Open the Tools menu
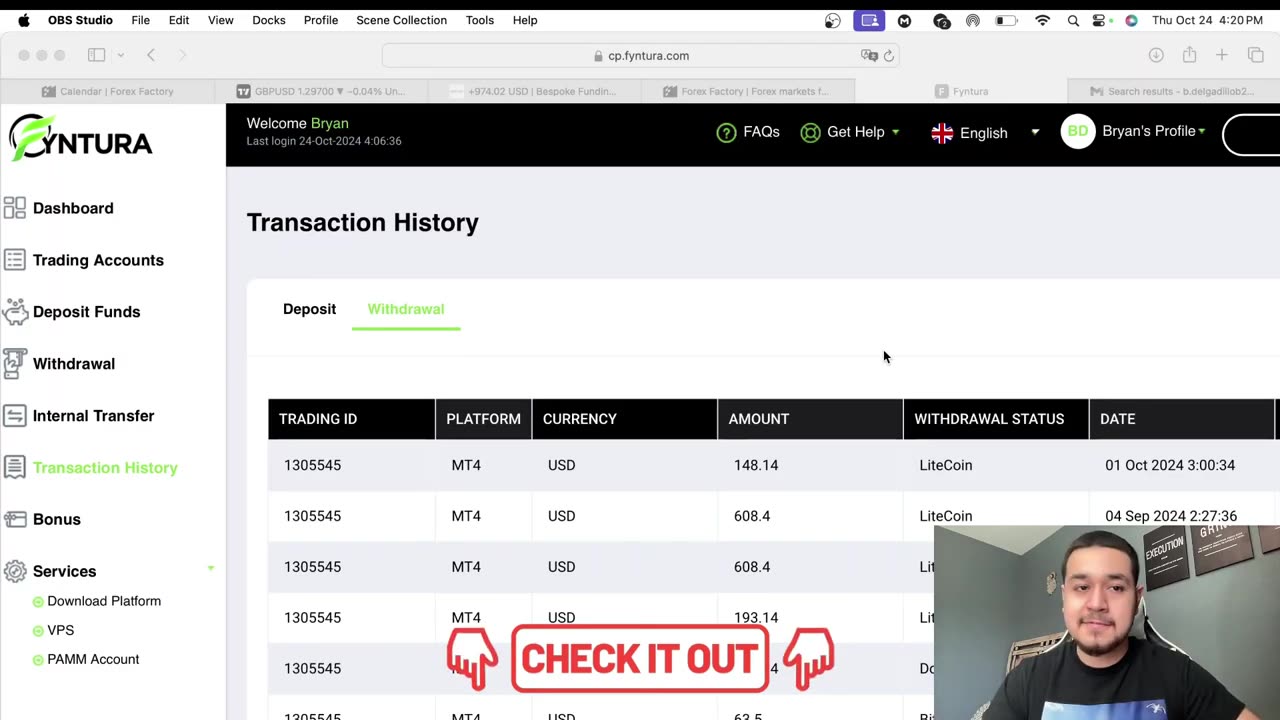The height and width of the screenshot is (720, 1280). [x=480, y=20]
